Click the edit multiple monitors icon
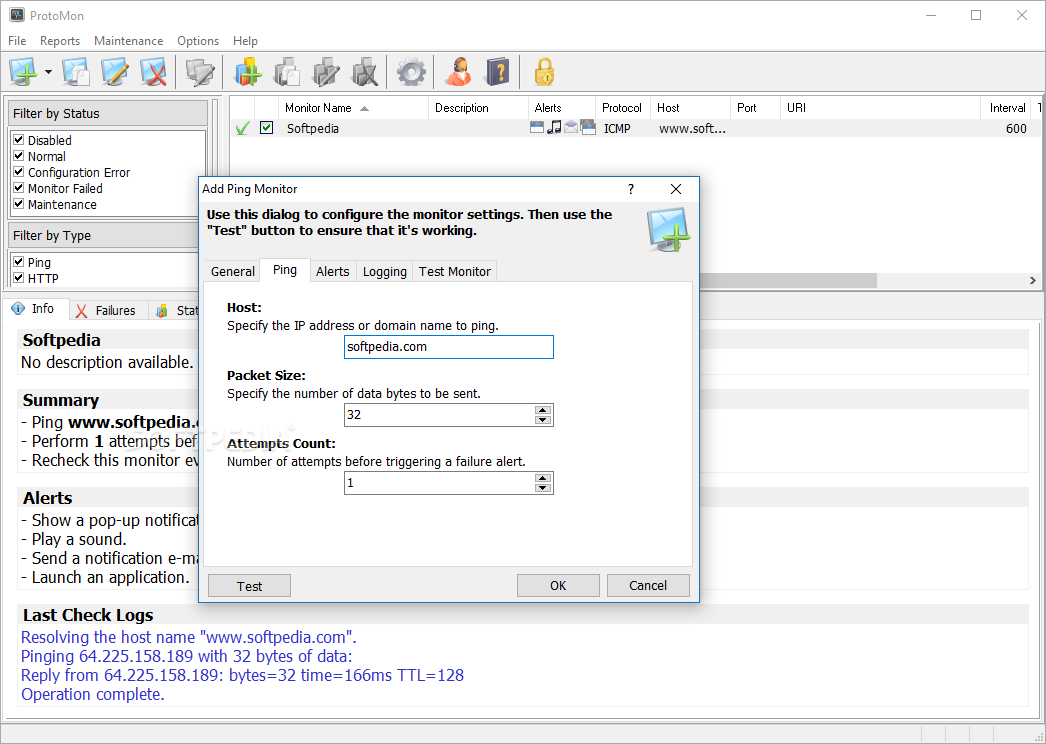The width and height of the screenshot is (1046, 744). (x=199, y=71)
